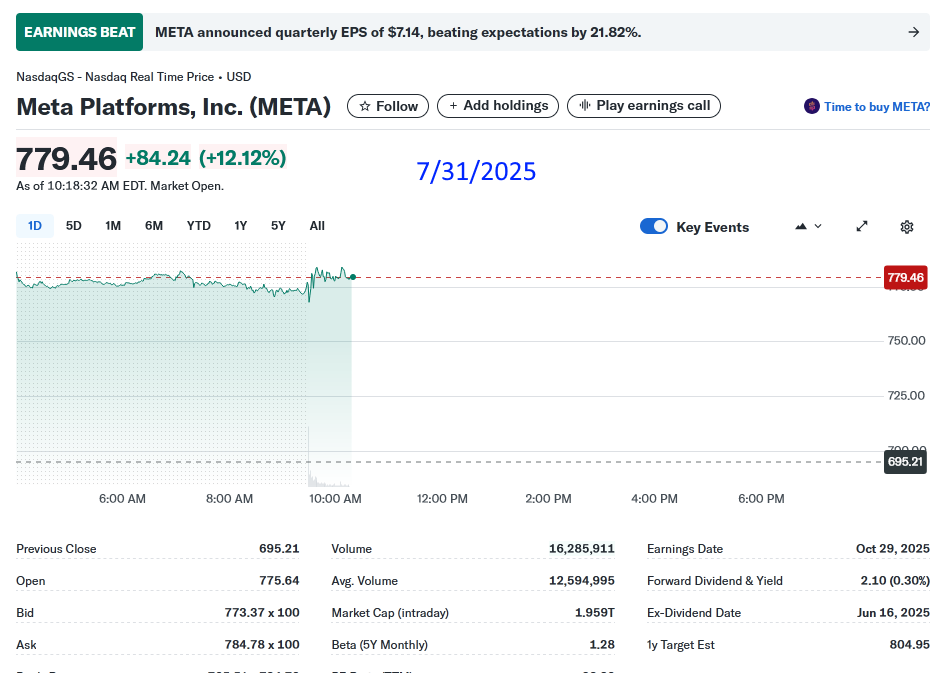Click the icon beside 'Time to buy META?'
Screen dimensions: 946x673
point(811,106)
